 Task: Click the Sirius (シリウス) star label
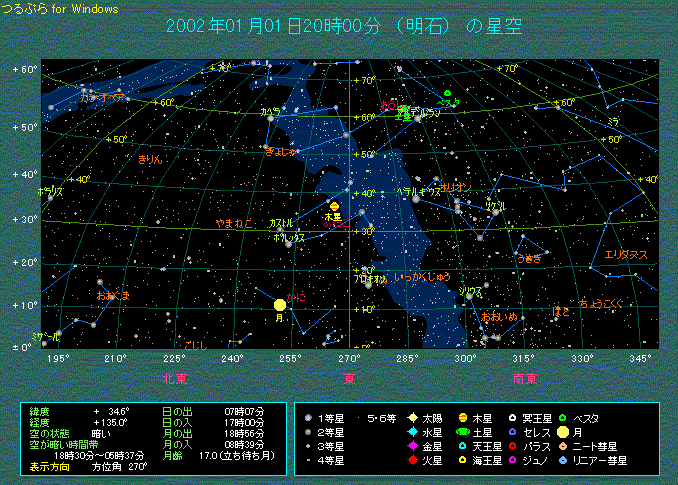pos(470,291)
